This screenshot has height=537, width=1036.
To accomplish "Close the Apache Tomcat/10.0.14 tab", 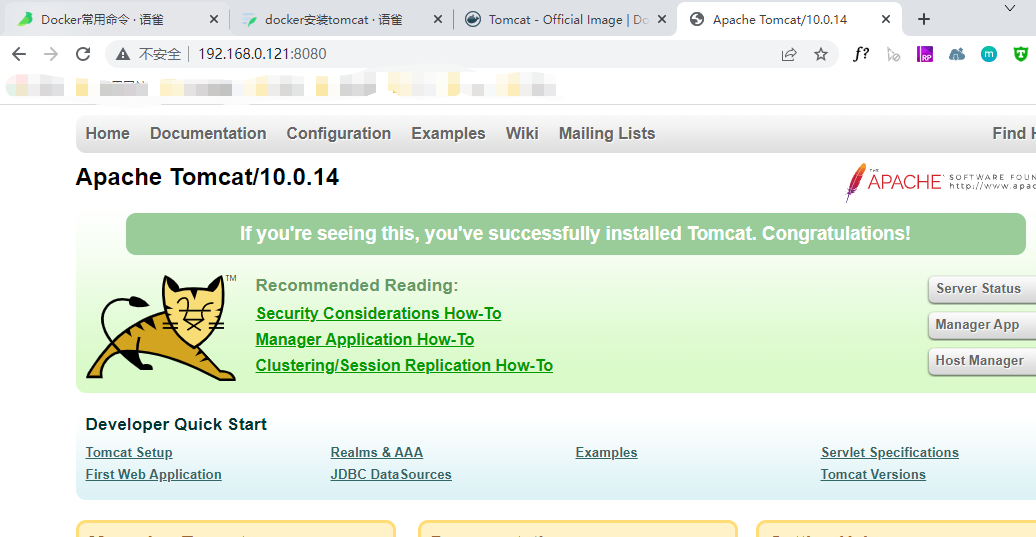I will [x=886, y=20].
